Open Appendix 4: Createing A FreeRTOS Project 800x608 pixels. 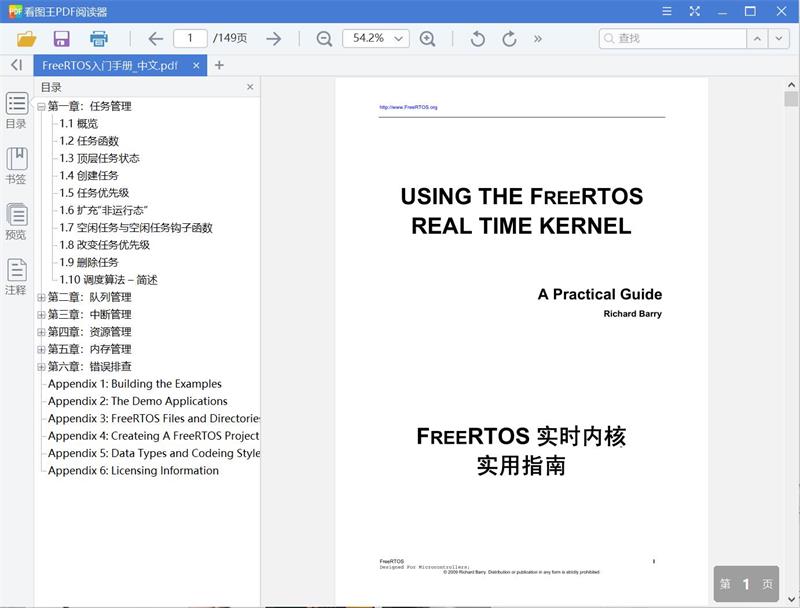[154, 436]
